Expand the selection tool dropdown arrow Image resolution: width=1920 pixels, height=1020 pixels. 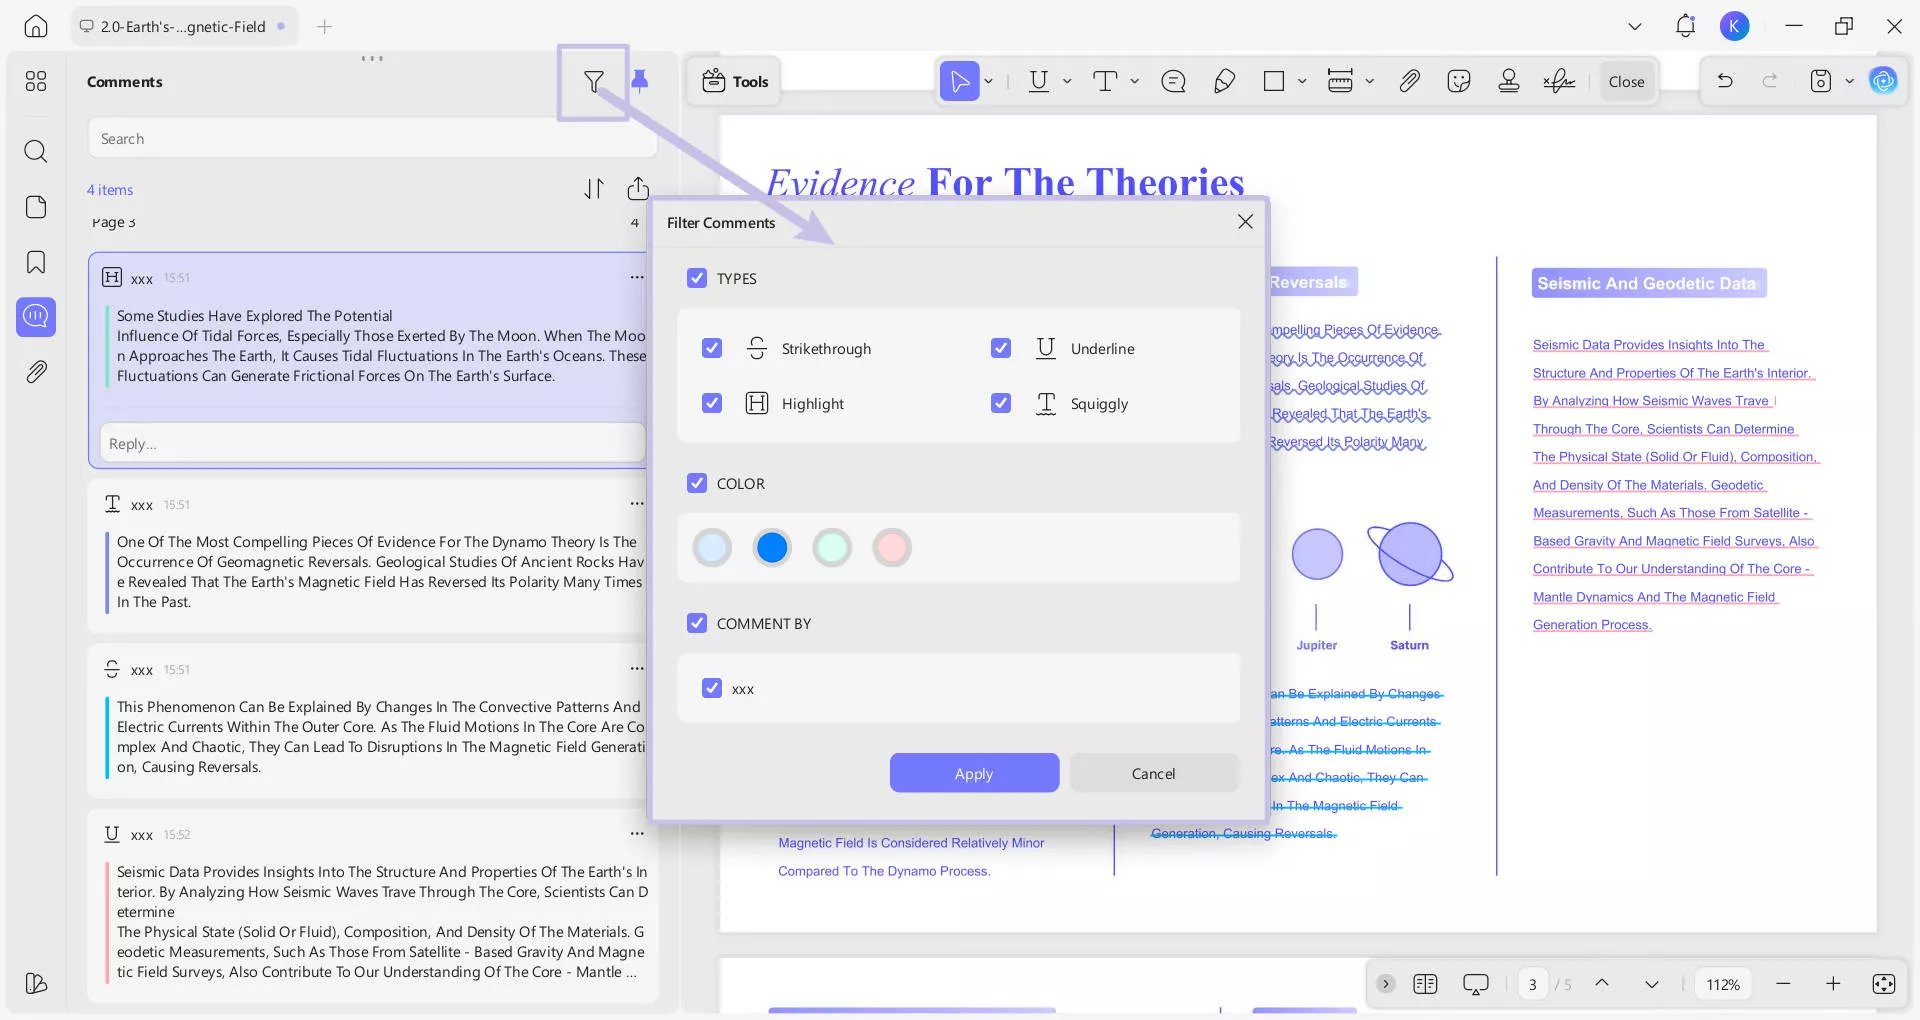coord(989,81)
